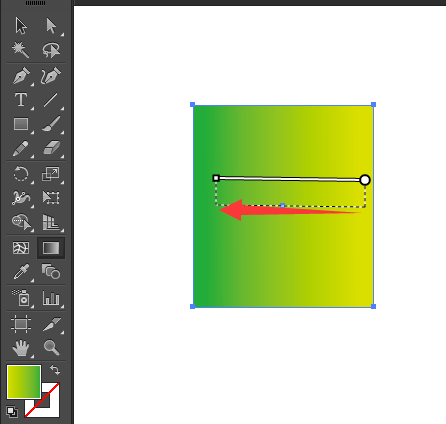The width and height of the screenshot is (446, 424).
Task: Click the bottom-right anchor of the rectangle
Action: [x=373, y=306]
